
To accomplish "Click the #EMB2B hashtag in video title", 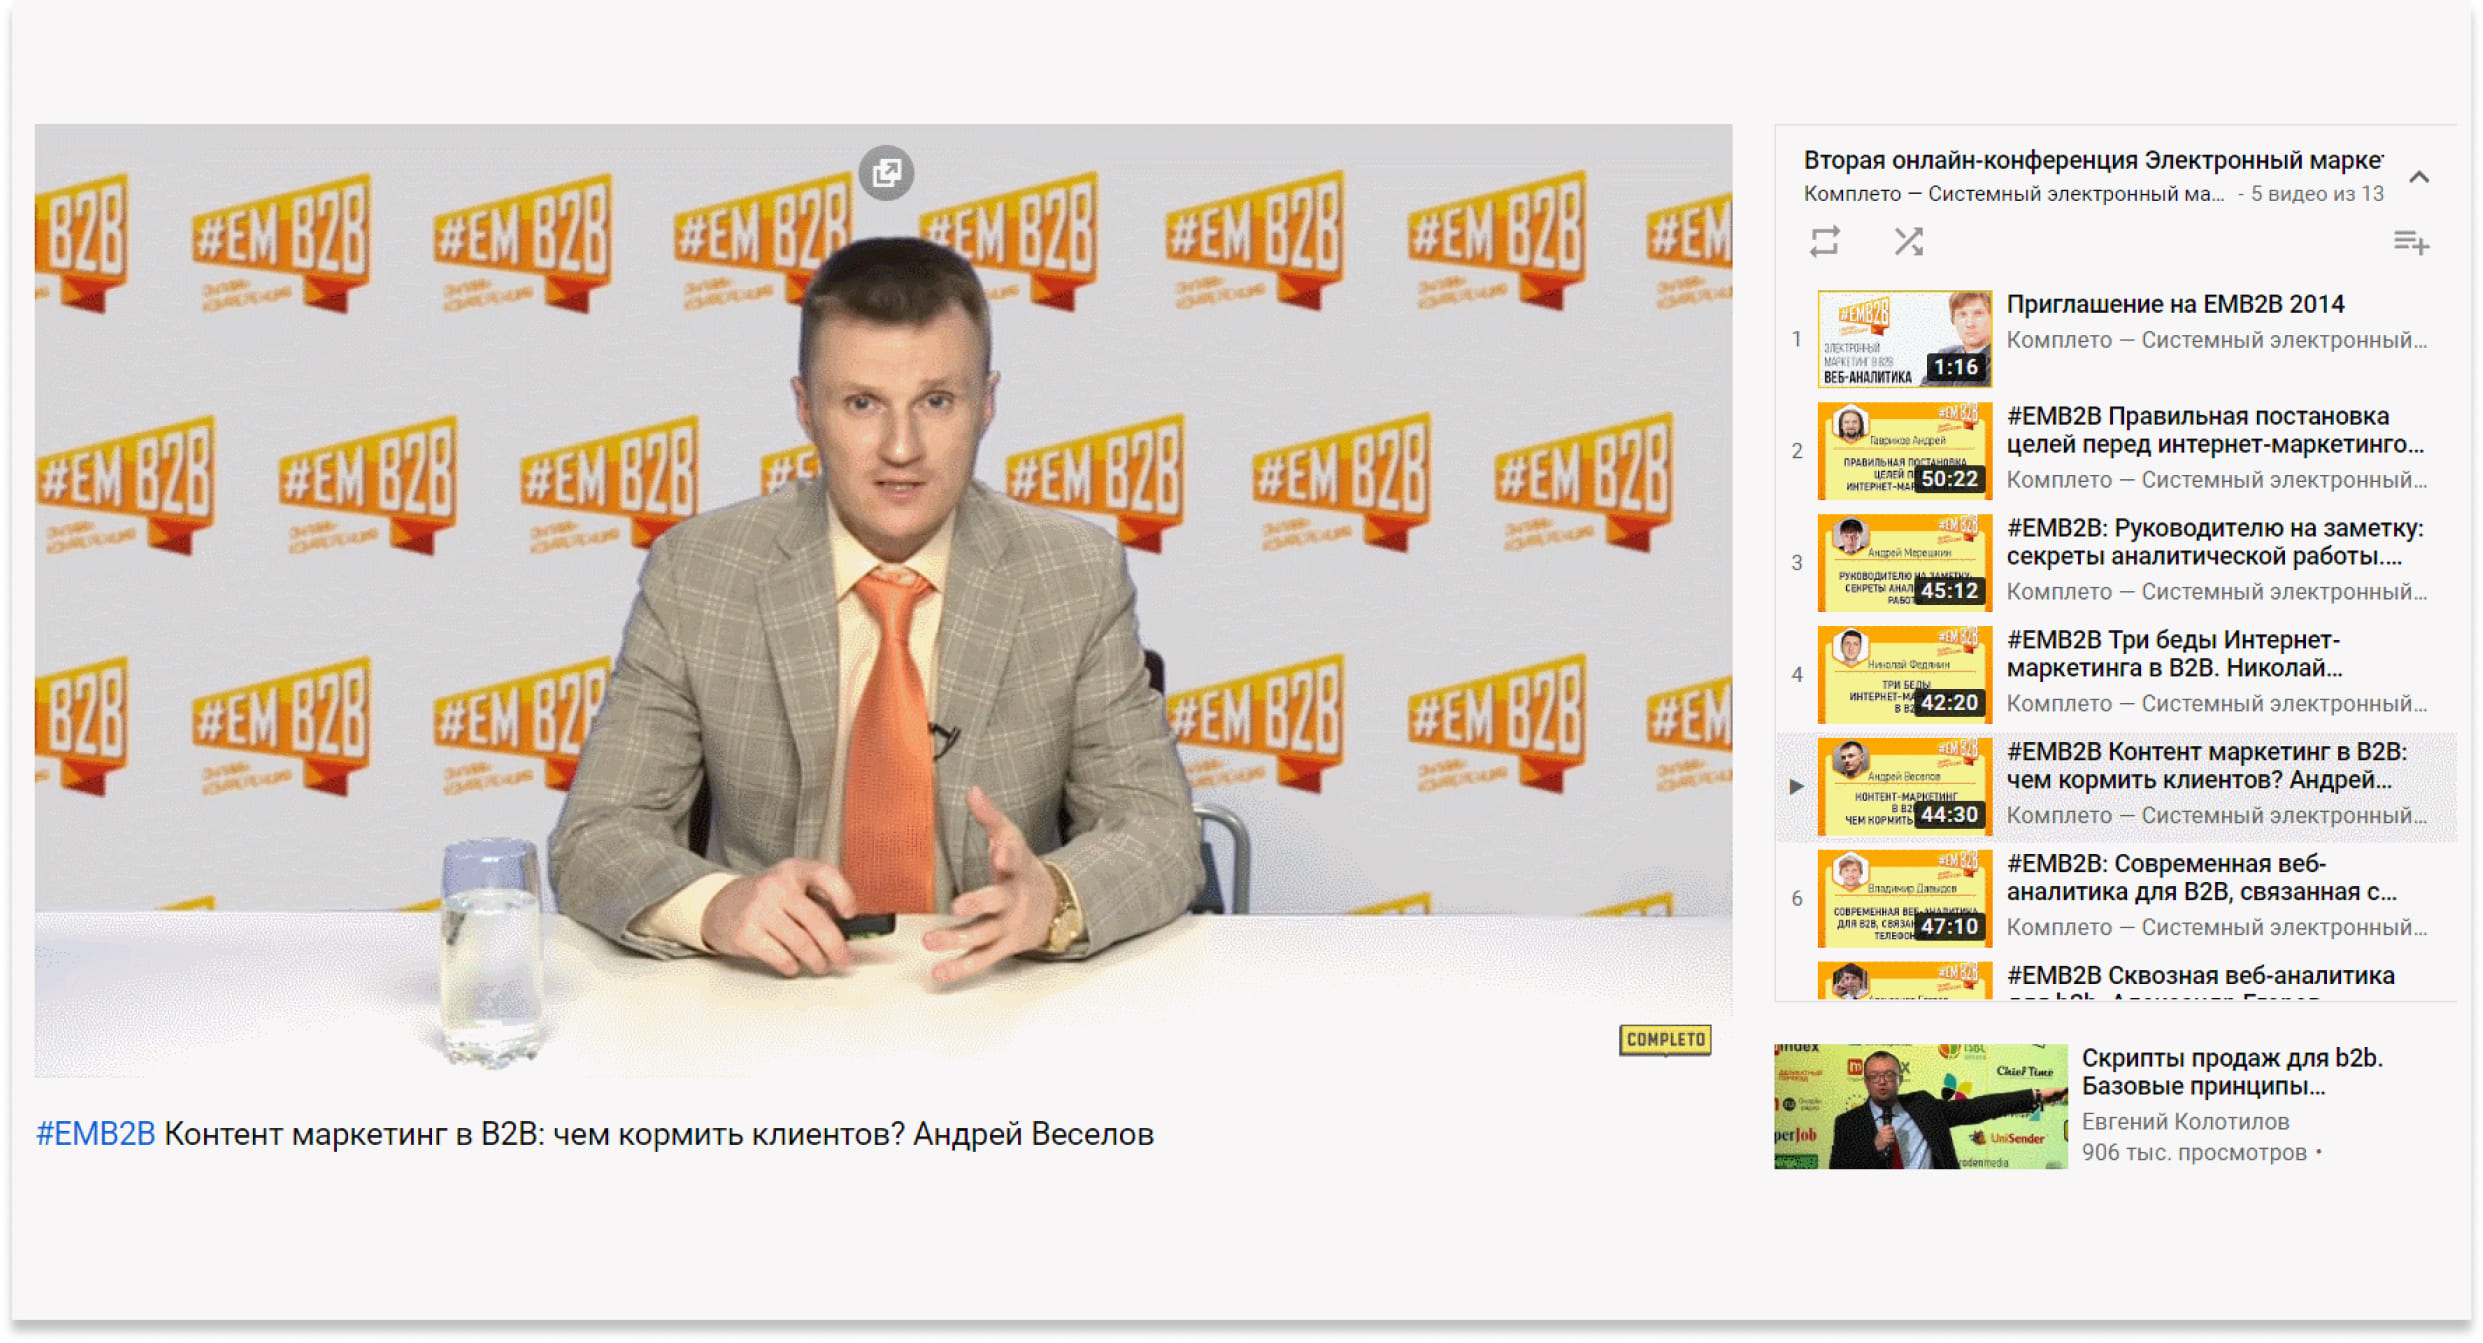I will coord(95,1134).
